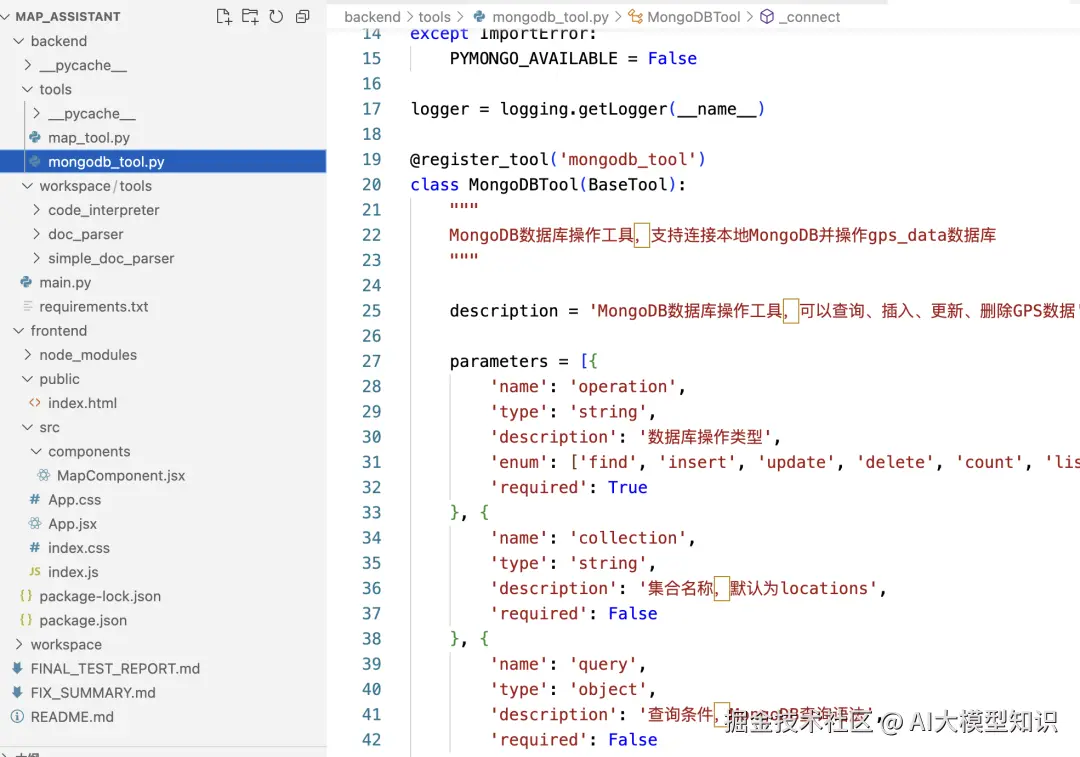This screenshot has height=757, width=1080.
Task: Open MapComponent.jsx file
Action: tap(121, 475)
